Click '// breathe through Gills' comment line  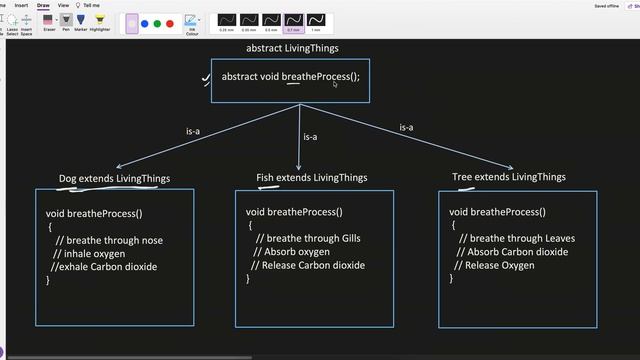(308, 238)
